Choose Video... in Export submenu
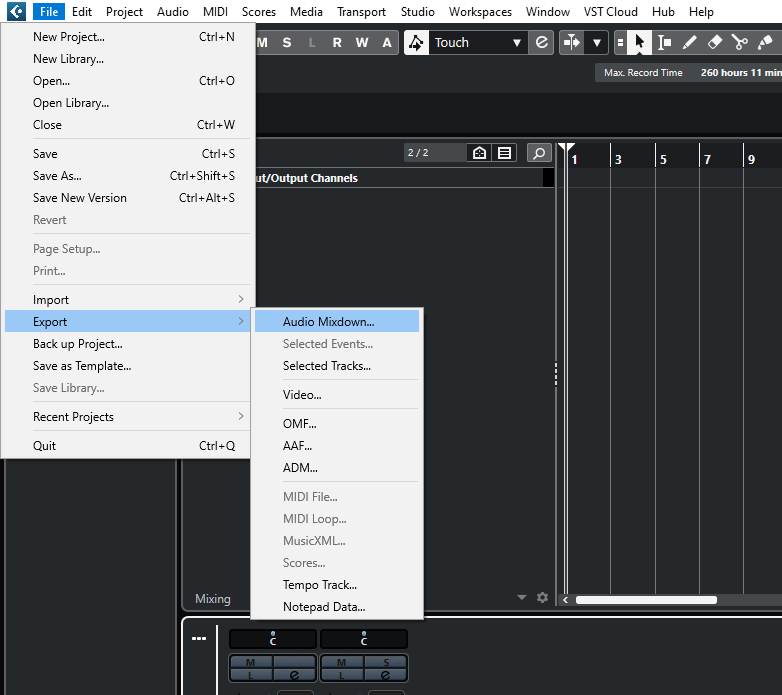This screenshot has width=782, height=695. click(x=337, y=394)
